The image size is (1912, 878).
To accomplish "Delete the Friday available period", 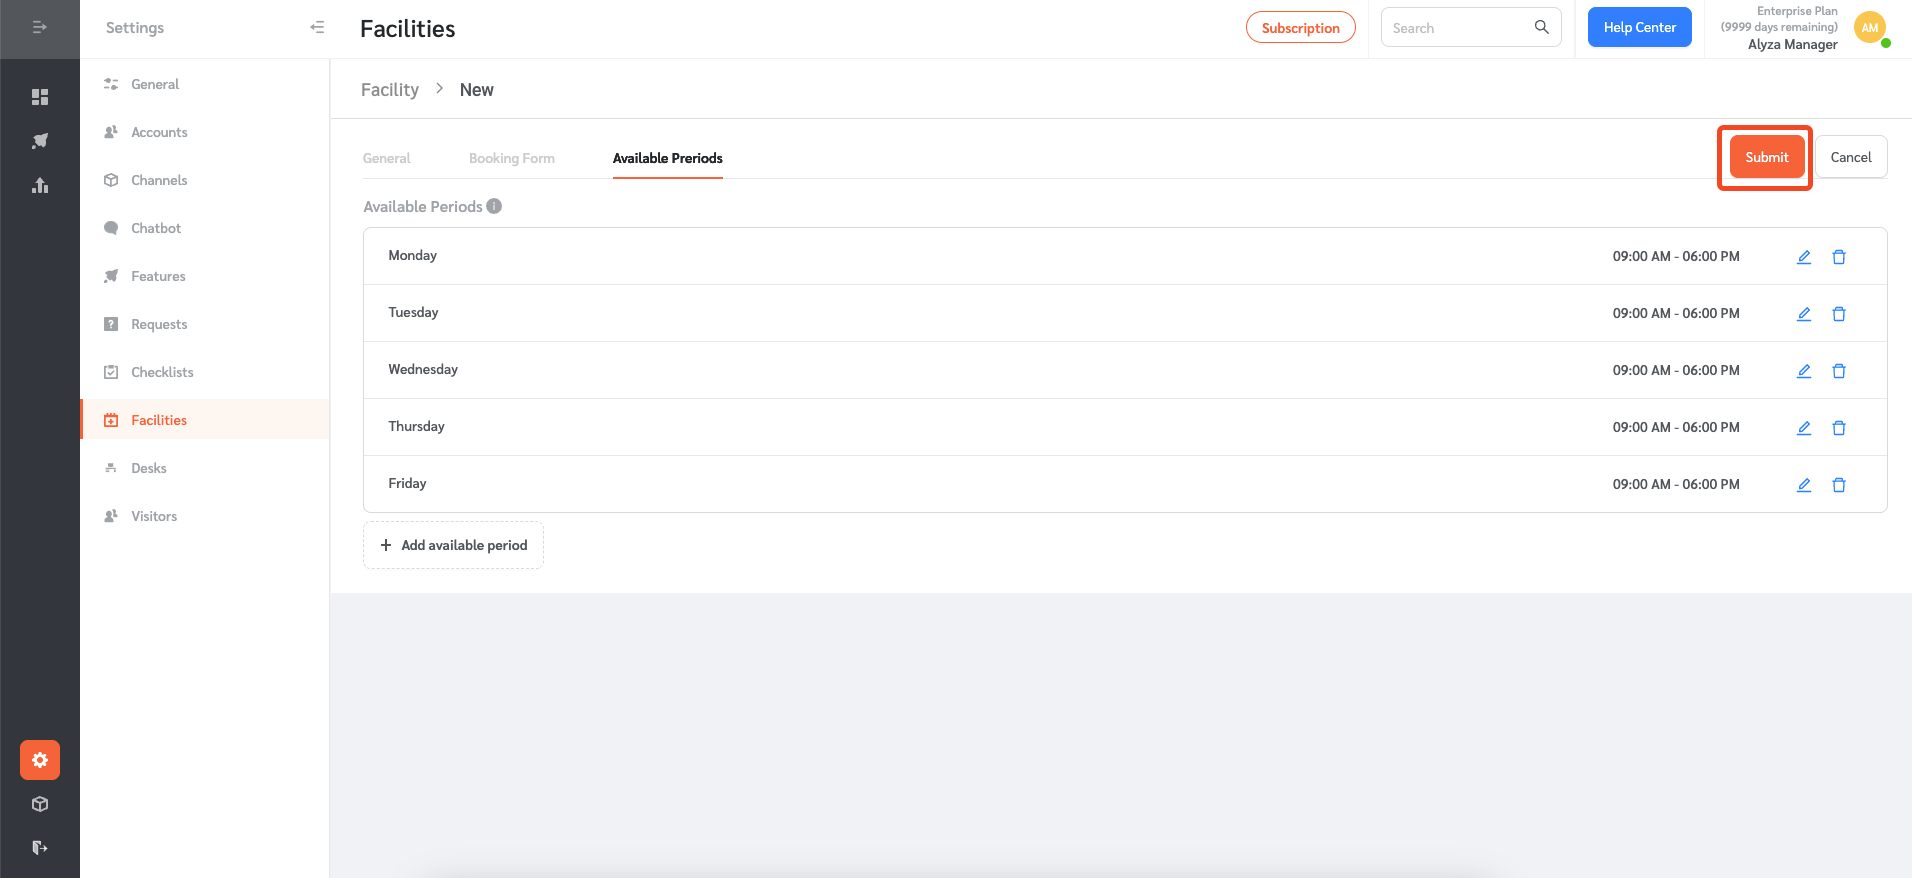I will (x=1839, y=485).
